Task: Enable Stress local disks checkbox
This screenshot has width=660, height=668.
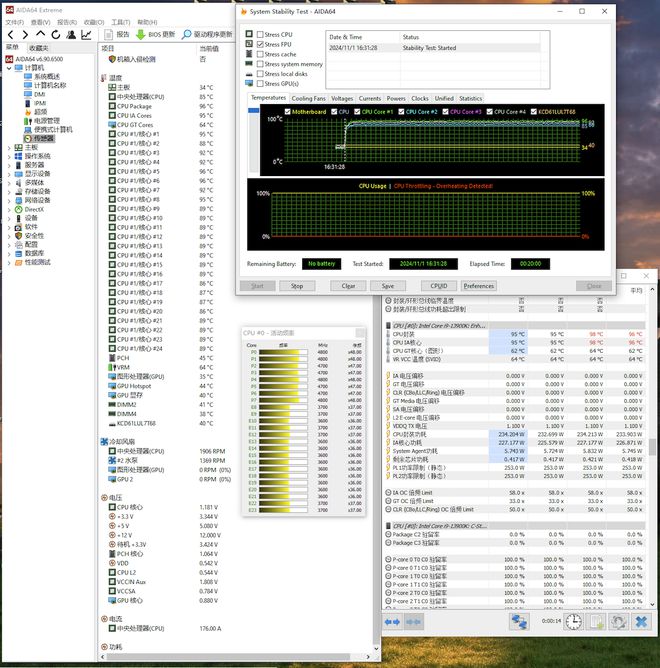Action: (260, 74)
